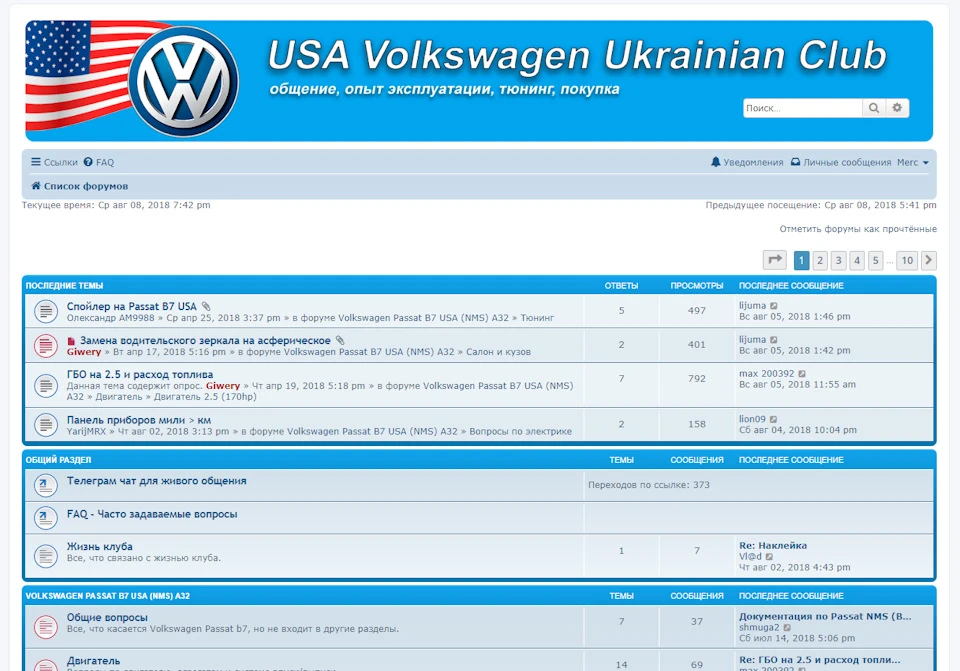Open the Жизнь клуба forum
Screen dimensions: 960x671
(99, 546)
